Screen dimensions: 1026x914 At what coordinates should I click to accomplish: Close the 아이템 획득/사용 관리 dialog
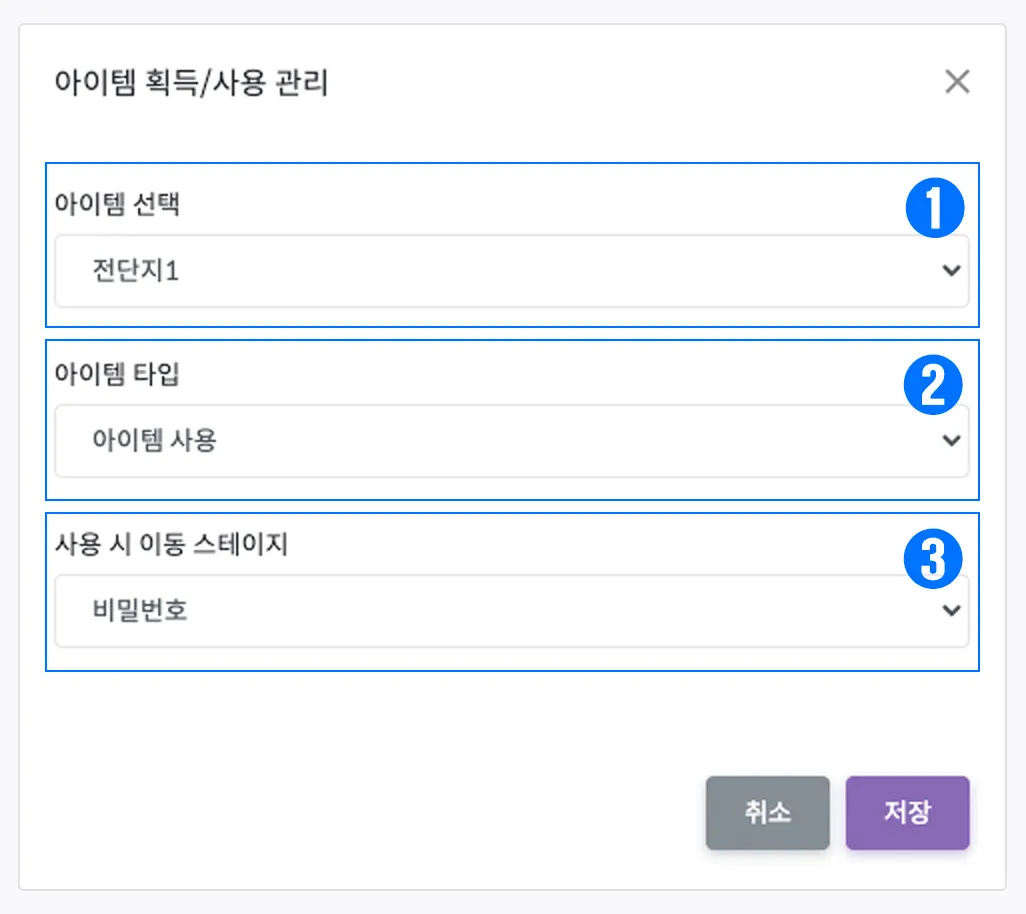[957, 82]
